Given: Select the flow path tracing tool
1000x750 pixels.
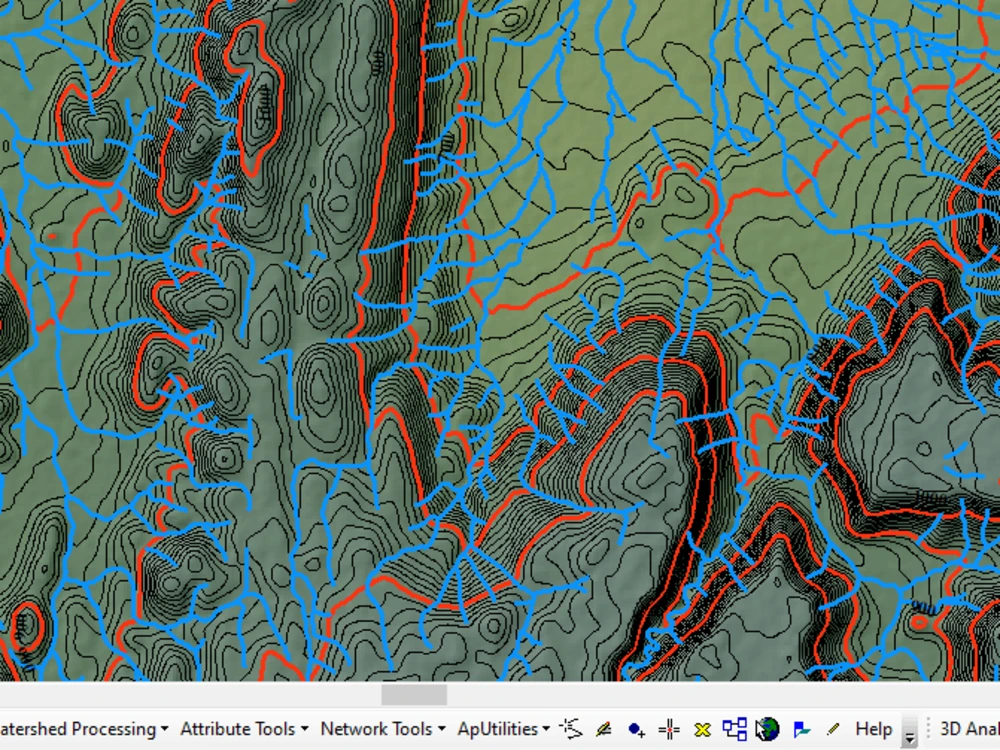Looking at the screenshot, I should coord(570,729).
